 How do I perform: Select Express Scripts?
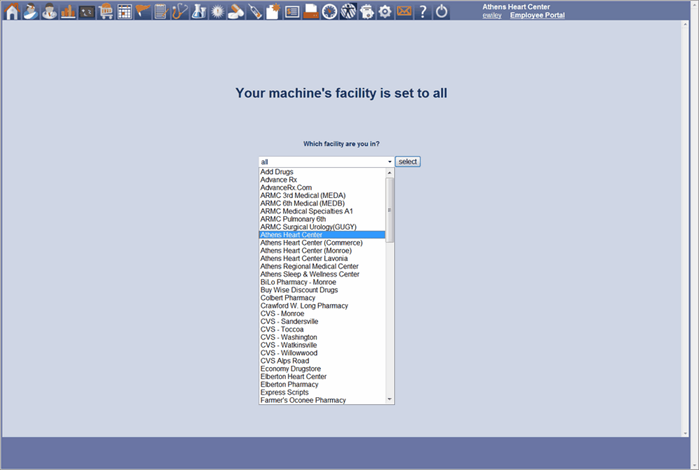point(322,392)
